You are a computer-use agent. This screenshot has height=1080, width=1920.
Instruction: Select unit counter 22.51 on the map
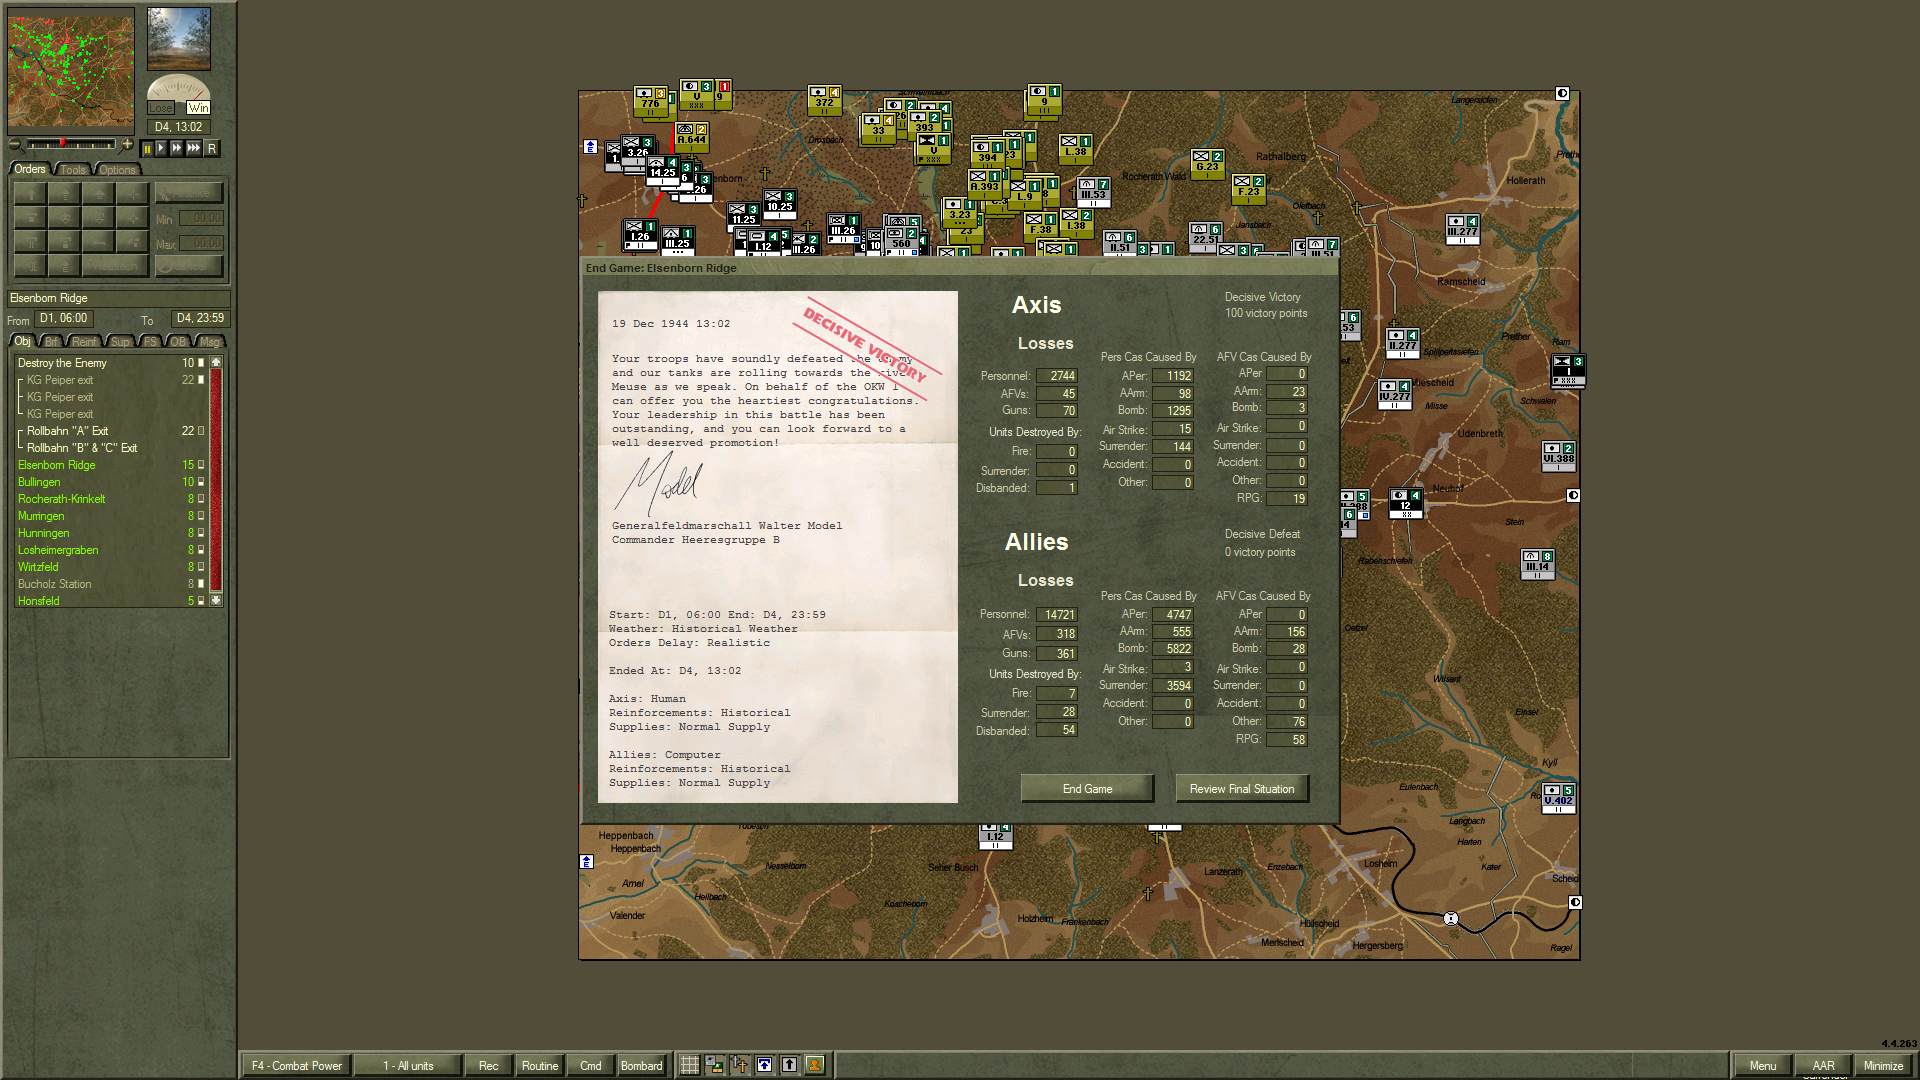point(1206,237)
